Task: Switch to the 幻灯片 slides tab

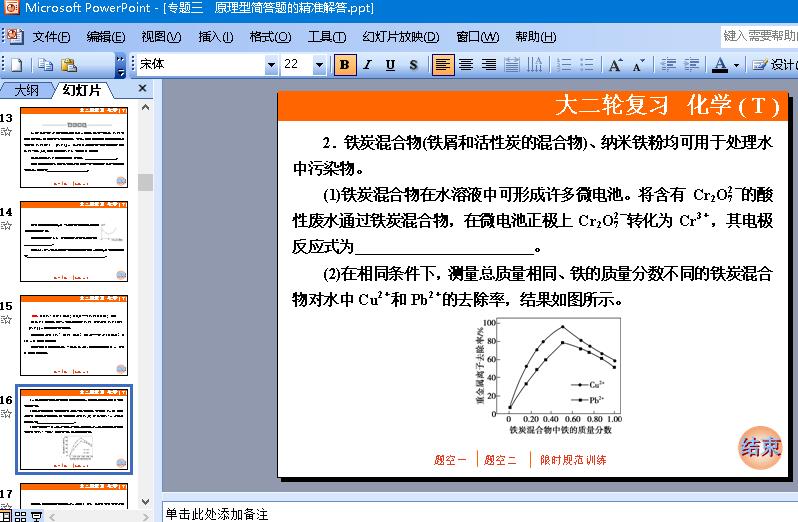Action: pos(82,90)
